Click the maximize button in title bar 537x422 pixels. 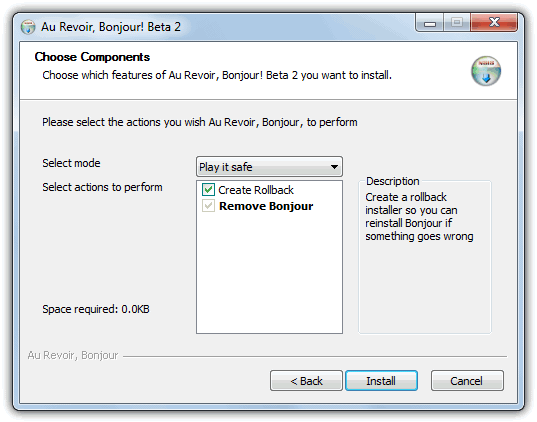[x=457, y=23]
